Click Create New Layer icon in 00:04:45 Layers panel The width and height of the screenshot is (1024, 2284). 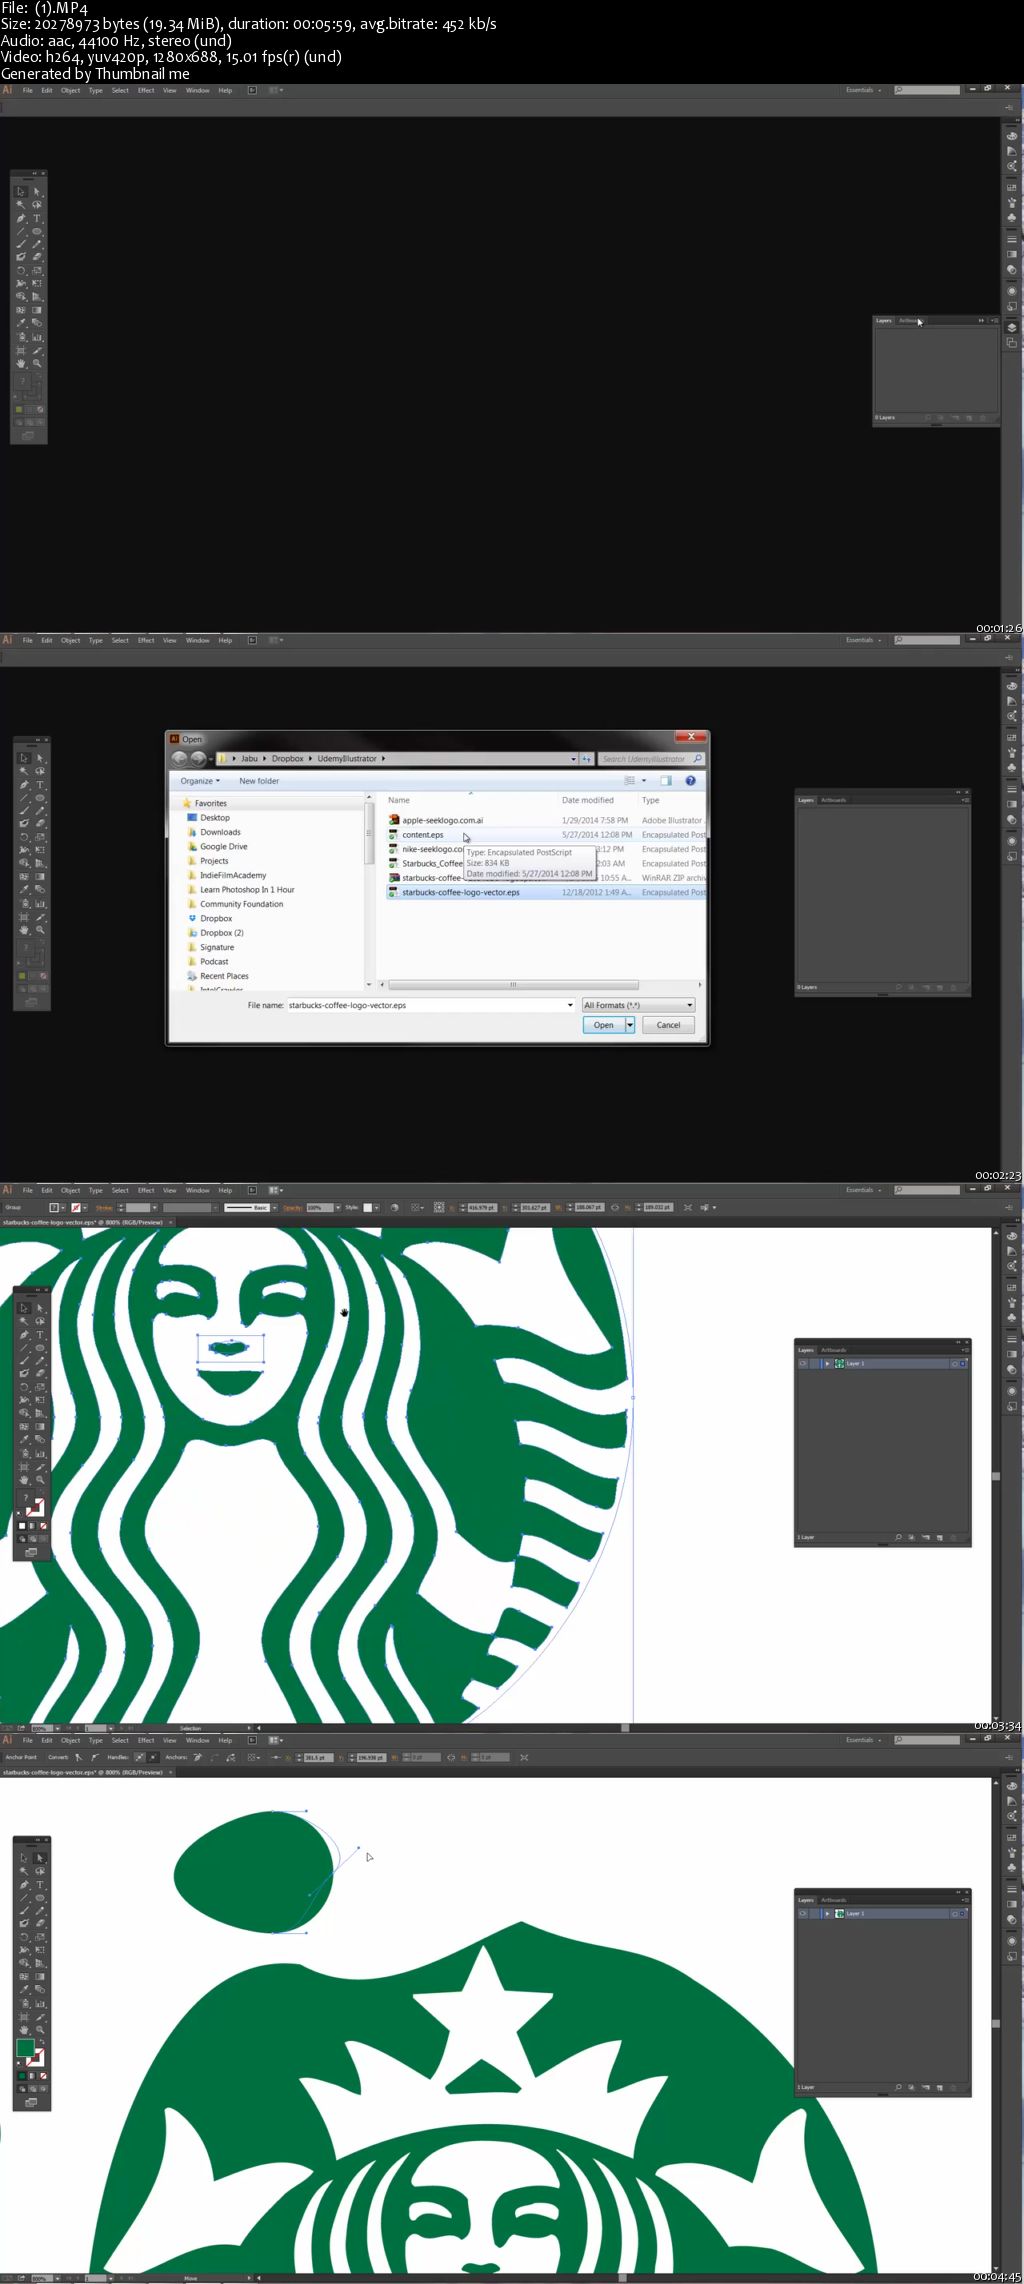point(939,2087)
